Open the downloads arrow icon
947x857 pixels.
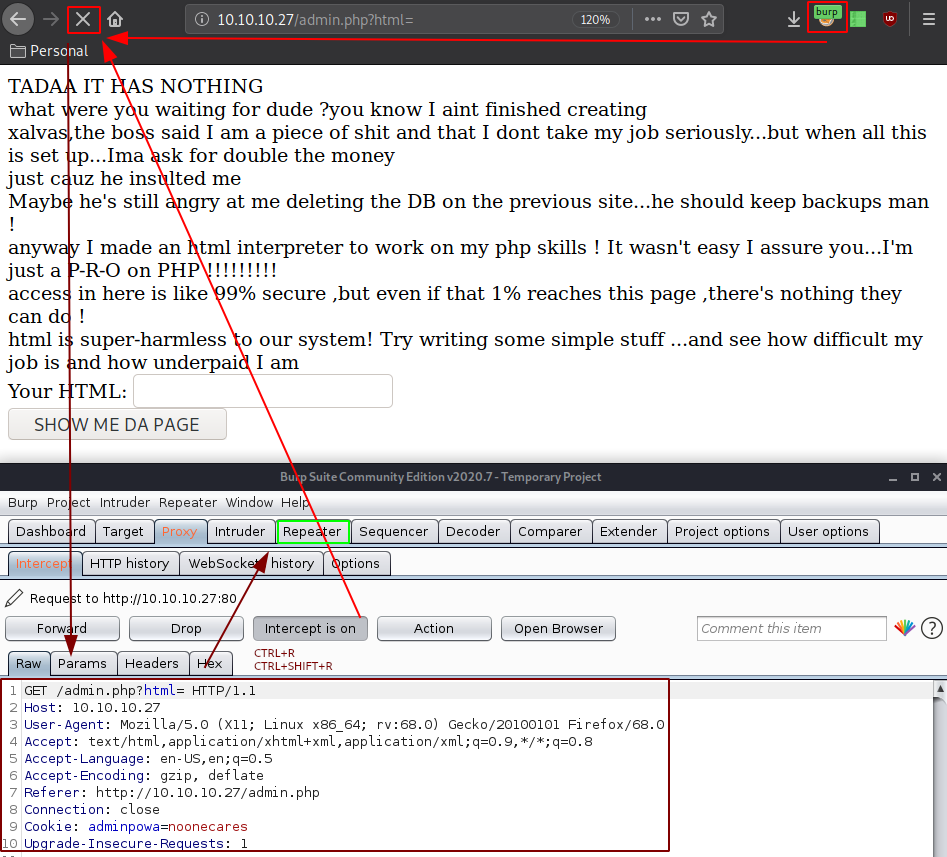[x=794, y=19]
